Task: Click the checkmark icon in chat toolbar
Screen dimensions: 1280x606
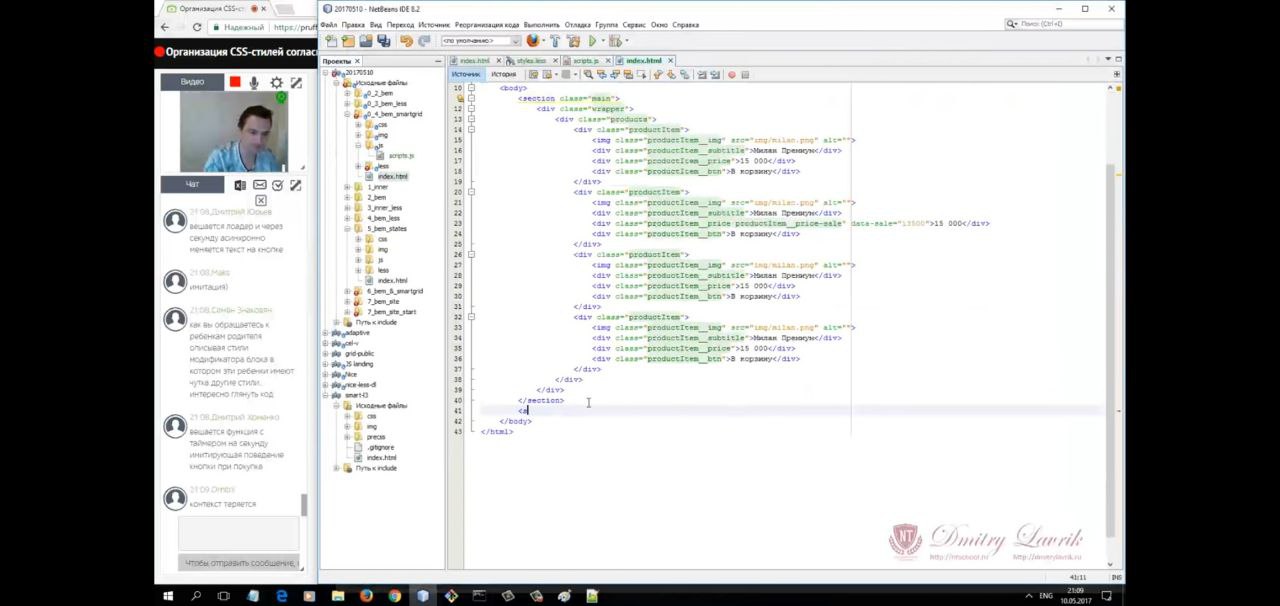Action: tap(278, 185)
